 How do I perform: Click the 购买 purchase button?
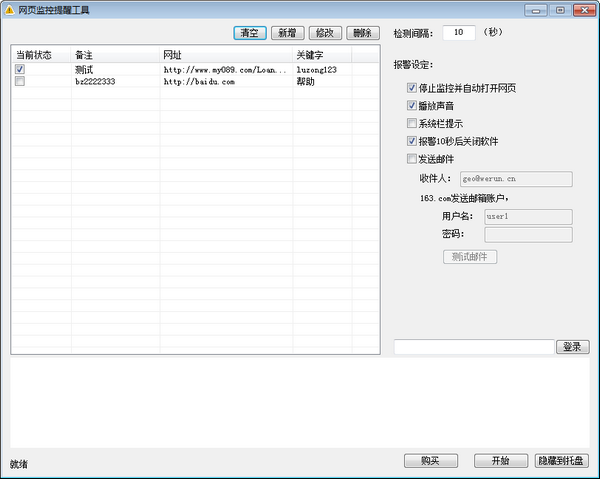pyautogui.click(x=430, y=461)
